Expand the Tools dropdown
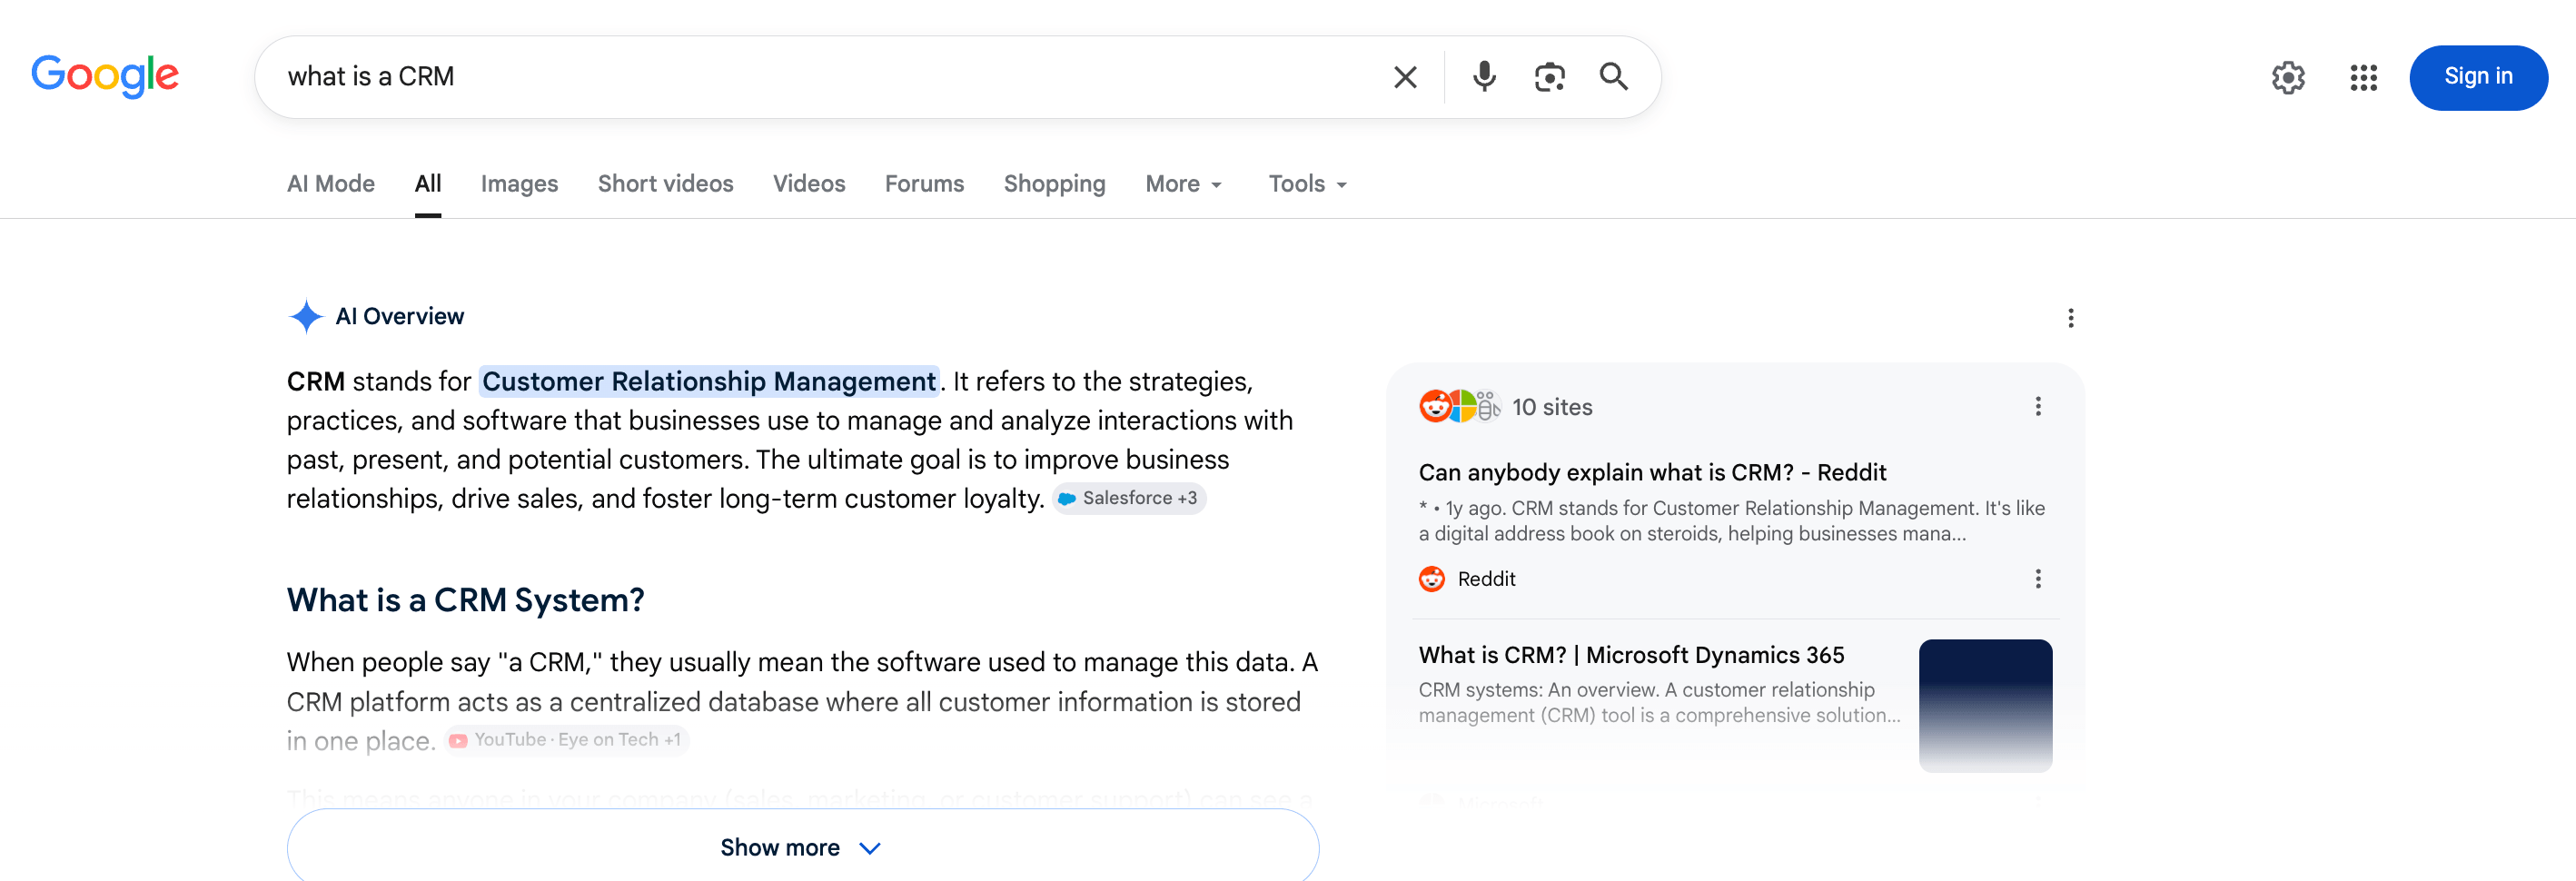 click(1308, 184)
